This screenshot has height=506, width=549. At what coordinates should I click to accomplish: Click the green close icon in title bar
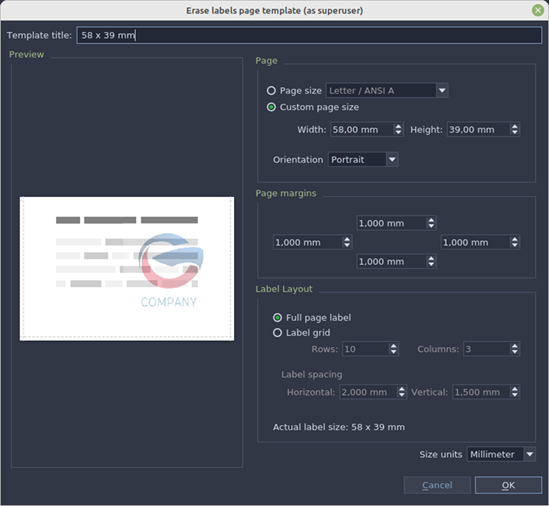tap(537, 10)
